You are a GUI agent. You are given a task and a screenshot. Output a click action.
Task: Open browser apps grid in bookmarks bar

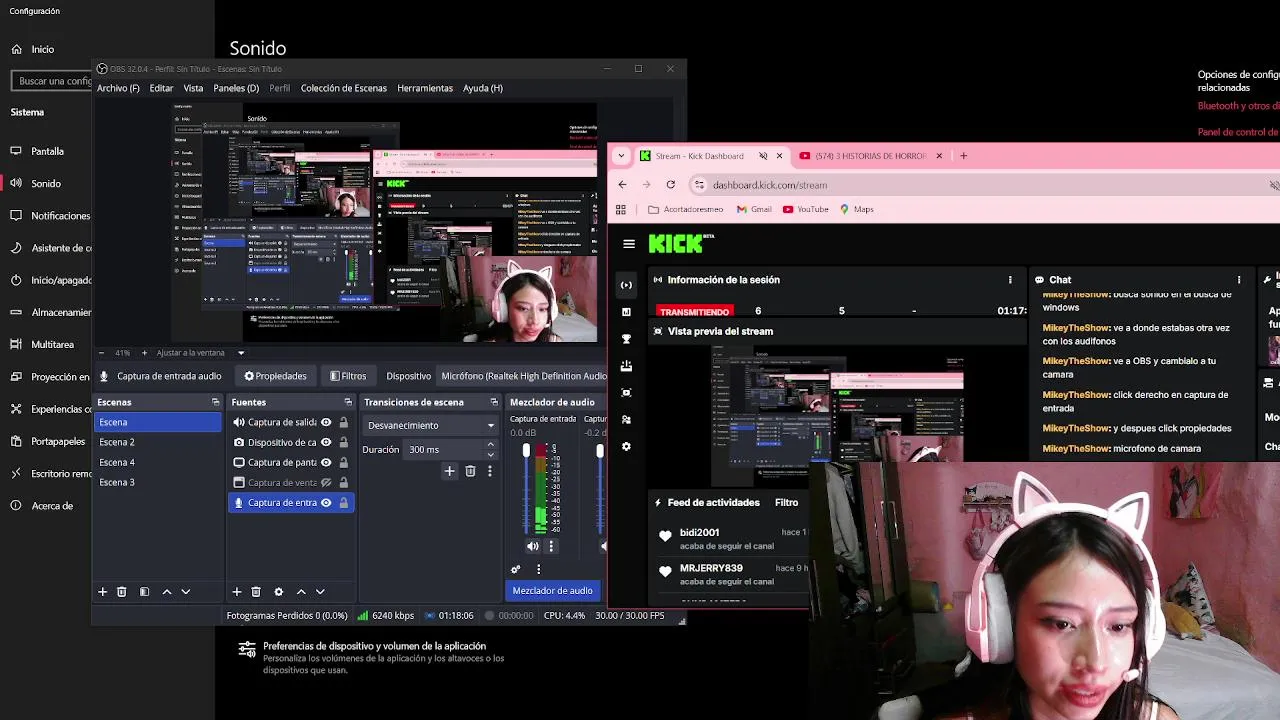621,209
